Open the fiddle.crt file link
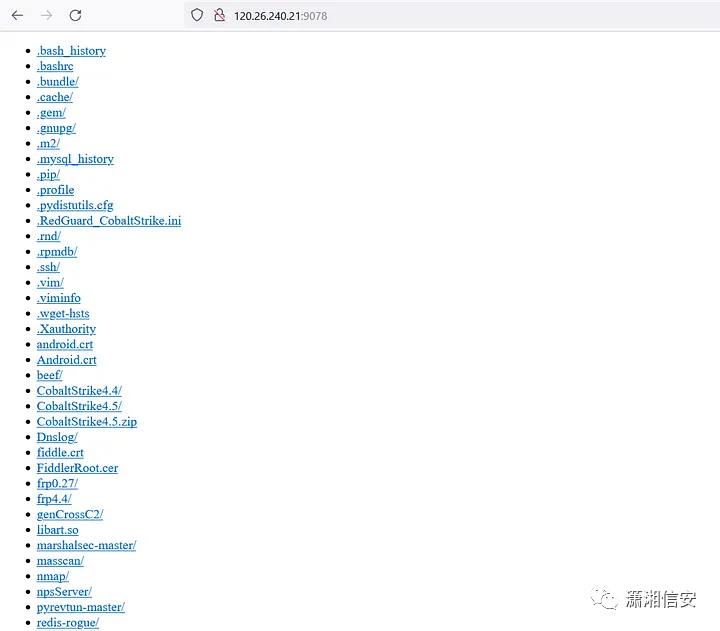Image resolution: width=720 pixels, height=631 pixels. pos(60,453)
